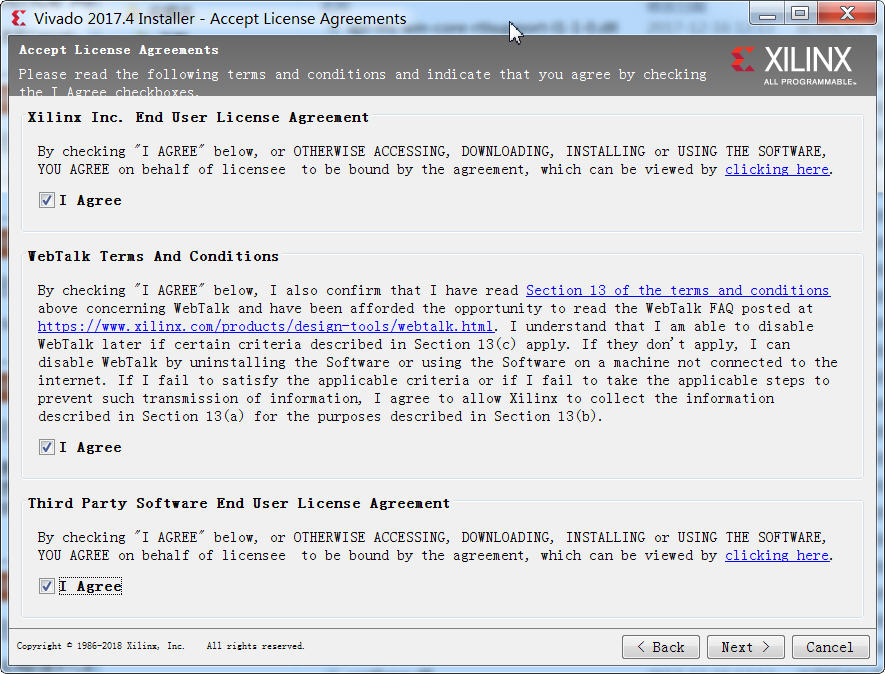885x674 pixels.
Task: Open Section 13 of the terms and conditions link
Action: (677, 290)
